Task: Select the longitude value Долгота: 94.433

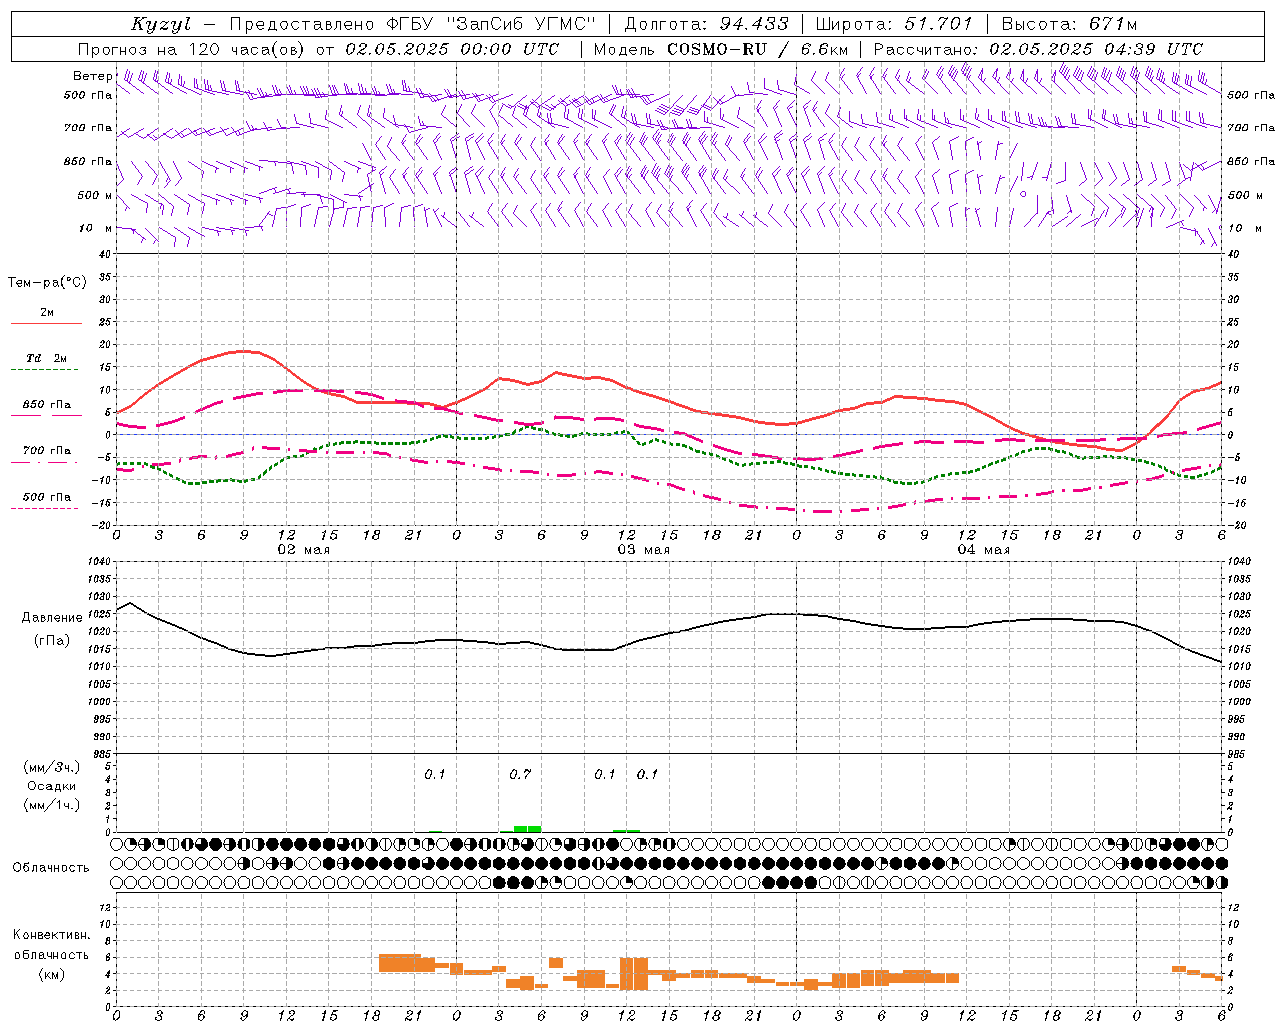Action: [x=706, y=24]
